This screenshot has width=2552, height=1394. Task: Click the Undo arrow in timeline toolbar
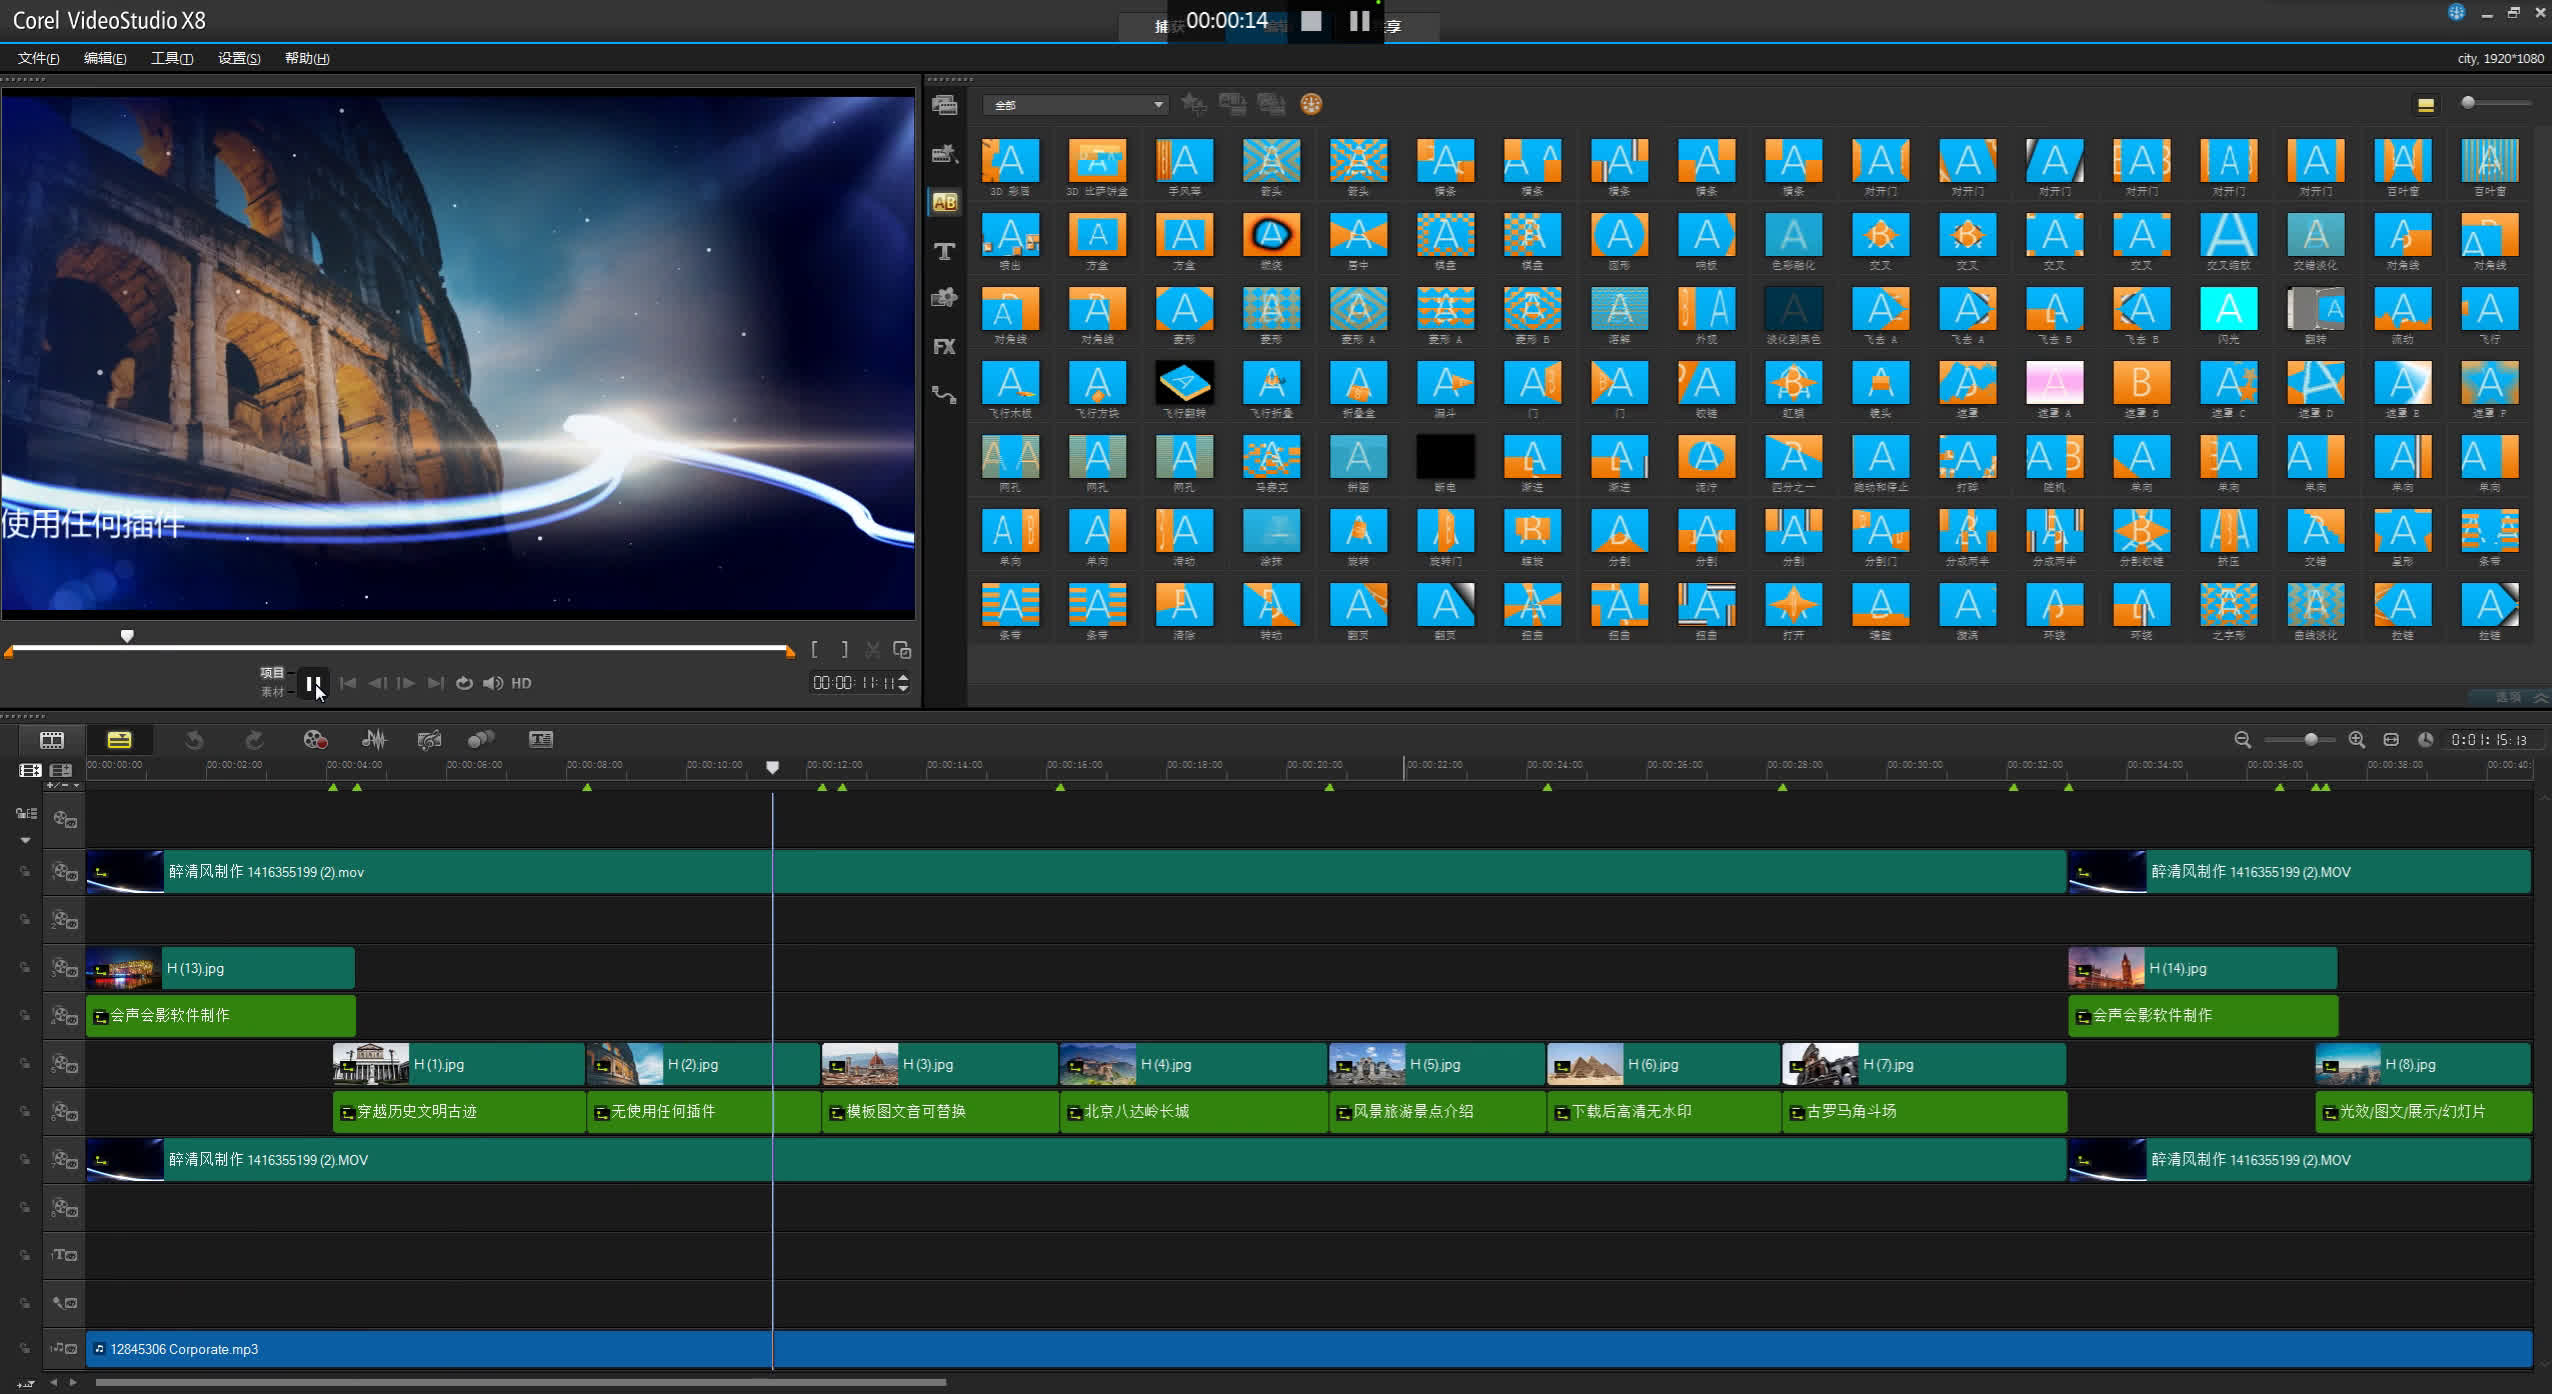(194, 740)
